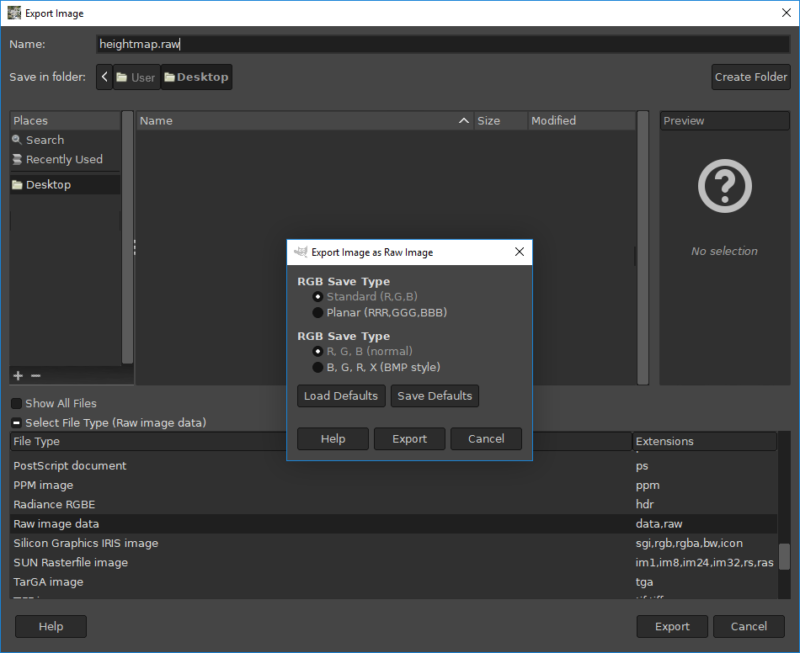Click the Search item in Places
Viewport: 800px width, 653px height.
click(44, 140)
